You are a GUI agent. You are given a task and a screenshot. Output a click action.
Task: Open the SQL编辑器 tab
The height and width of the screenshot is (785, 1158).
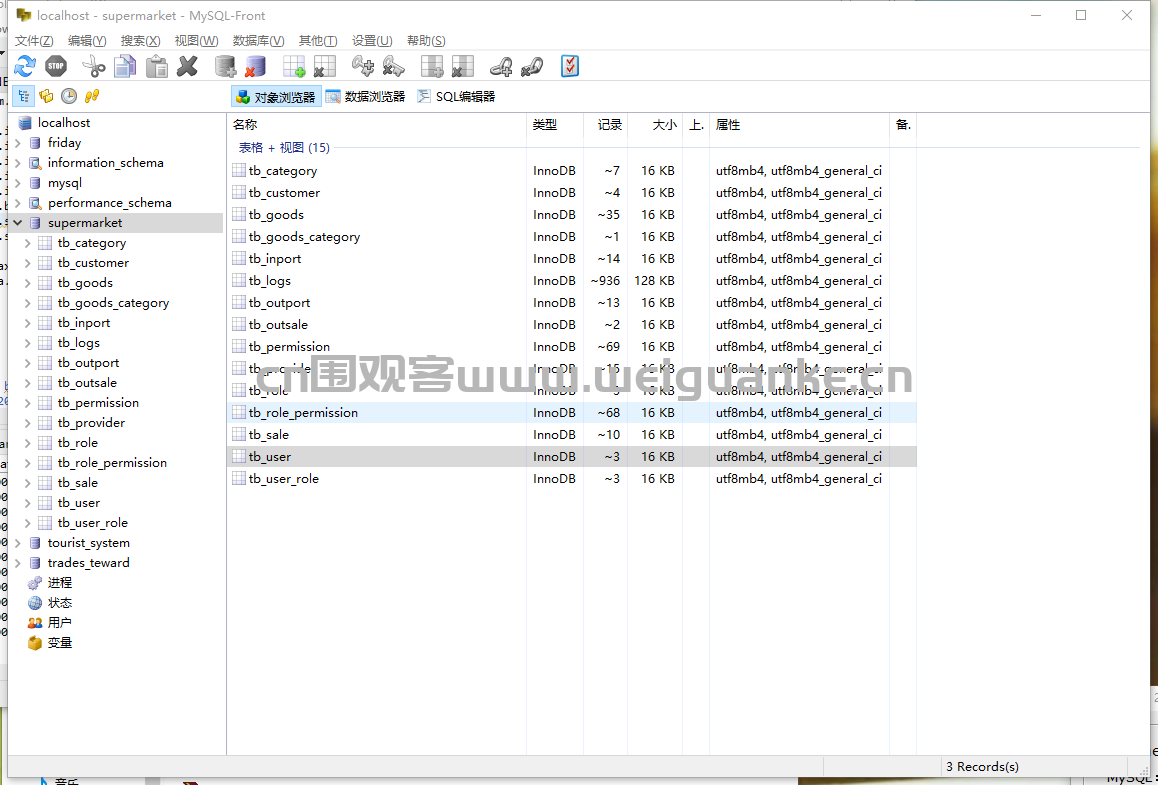[x=456, y=97]
